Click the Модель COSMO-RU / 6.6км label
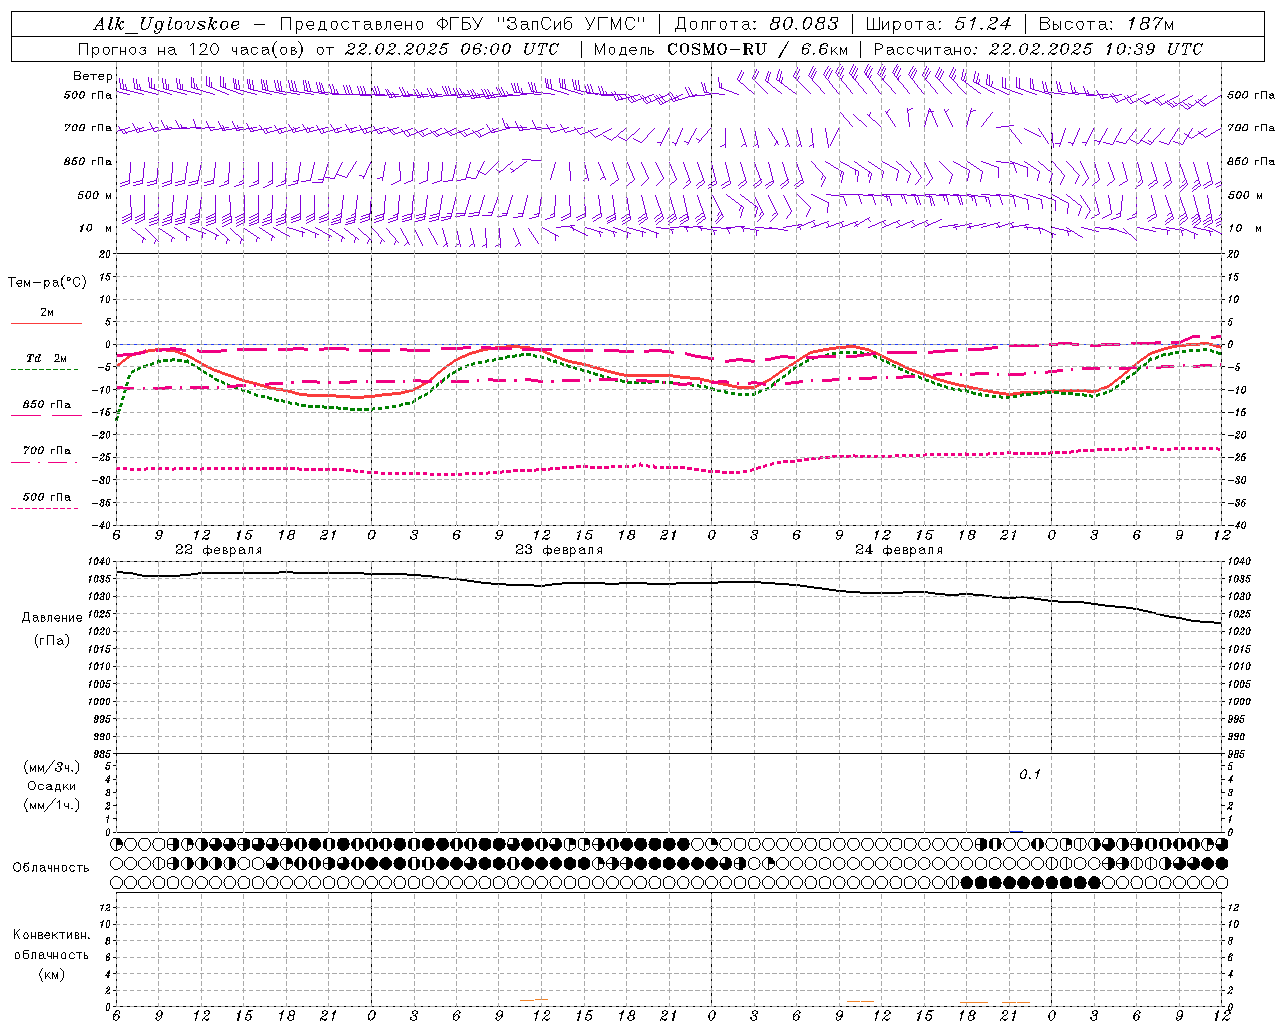 (x=721, y=49)
